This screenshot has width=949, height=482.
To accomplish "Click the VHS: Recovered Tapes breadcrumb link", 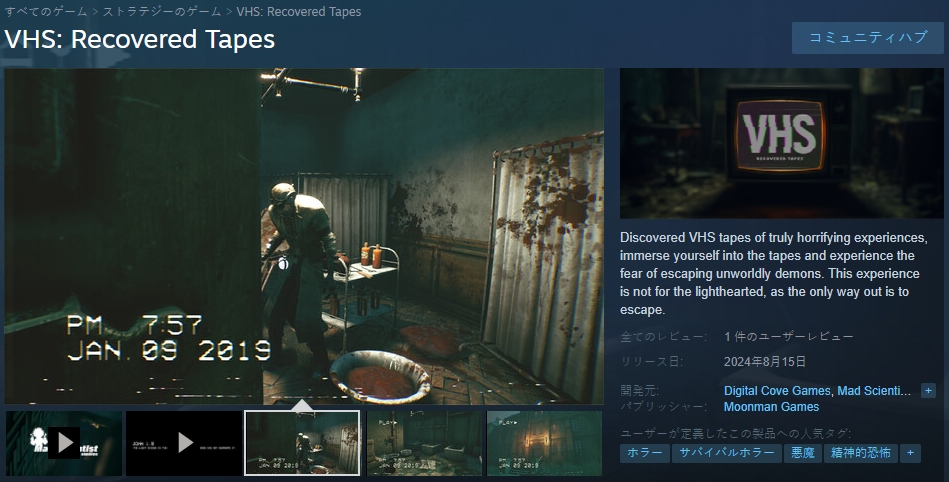I will 298,12.
